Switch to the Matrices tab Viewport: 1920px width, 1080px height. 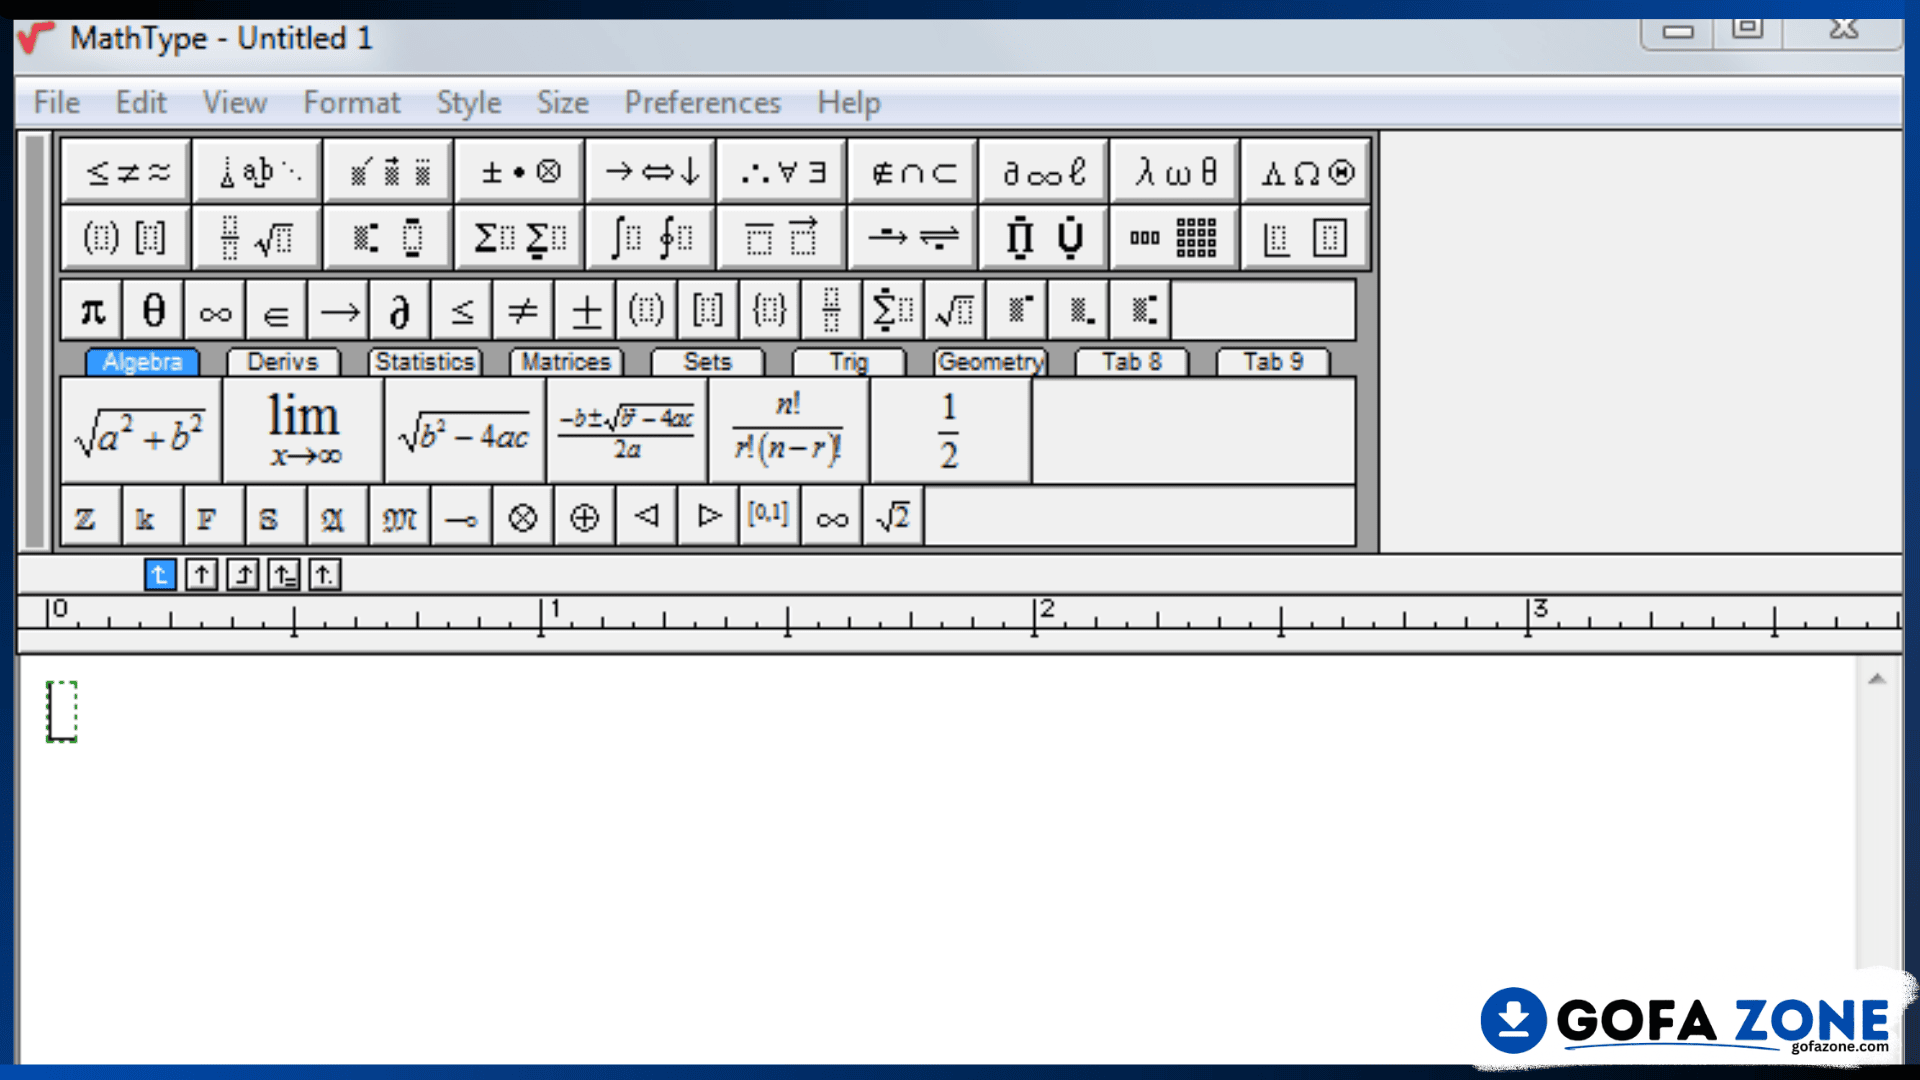click(x=566, y=362)
